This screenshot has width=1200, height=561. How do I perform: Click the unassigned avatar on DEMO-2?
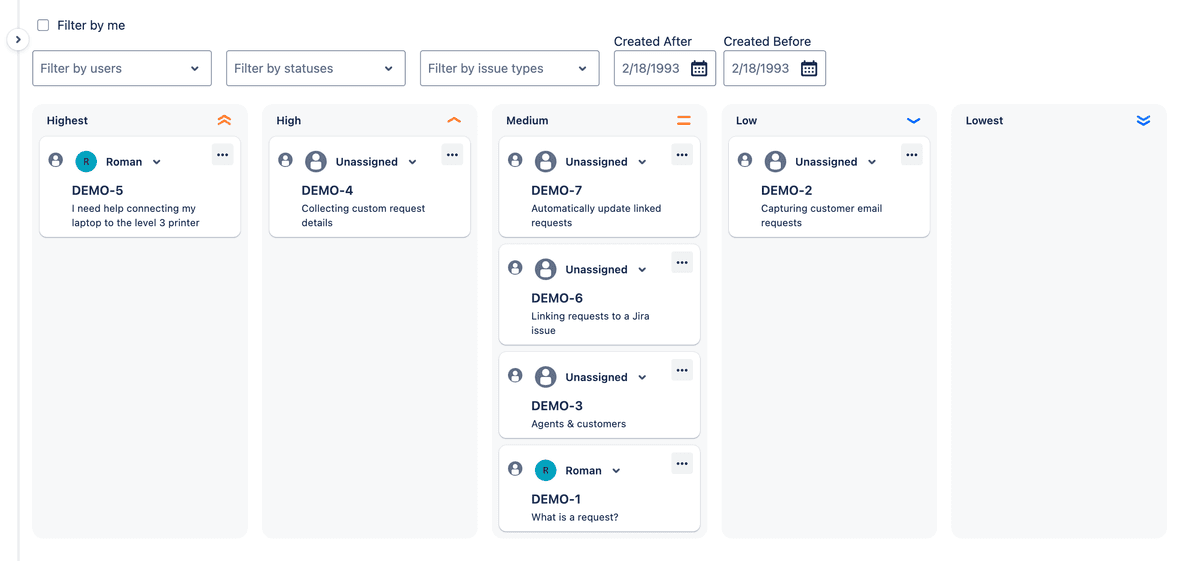[776, 162]
